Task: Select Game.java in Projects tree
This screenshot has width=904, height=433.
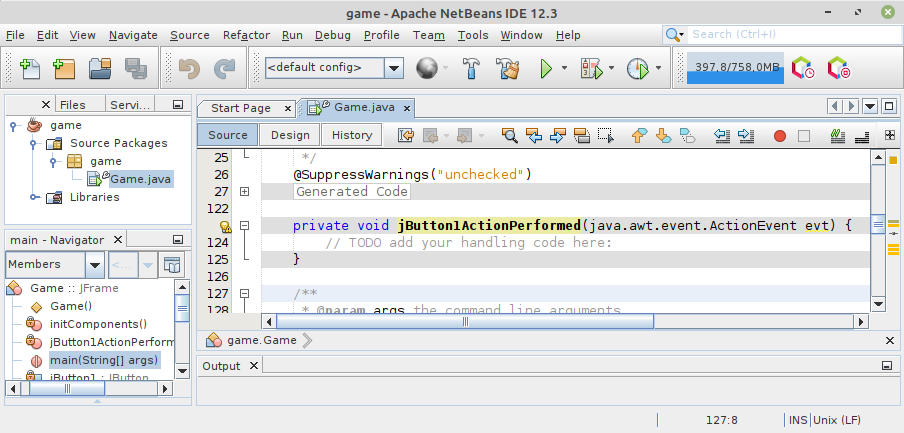Action: click(x=140, y=179)
